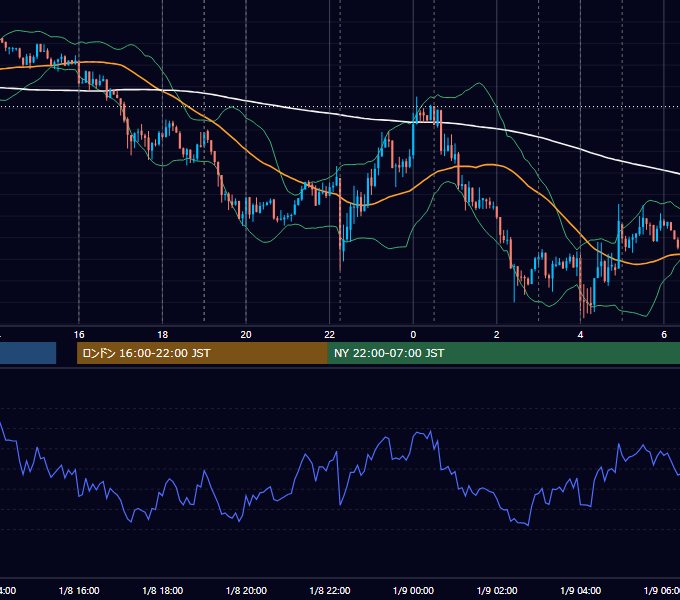Click the 1/9 04:00 date label
This screenshot has height=600, width=680.
click(x=581, y=590)
